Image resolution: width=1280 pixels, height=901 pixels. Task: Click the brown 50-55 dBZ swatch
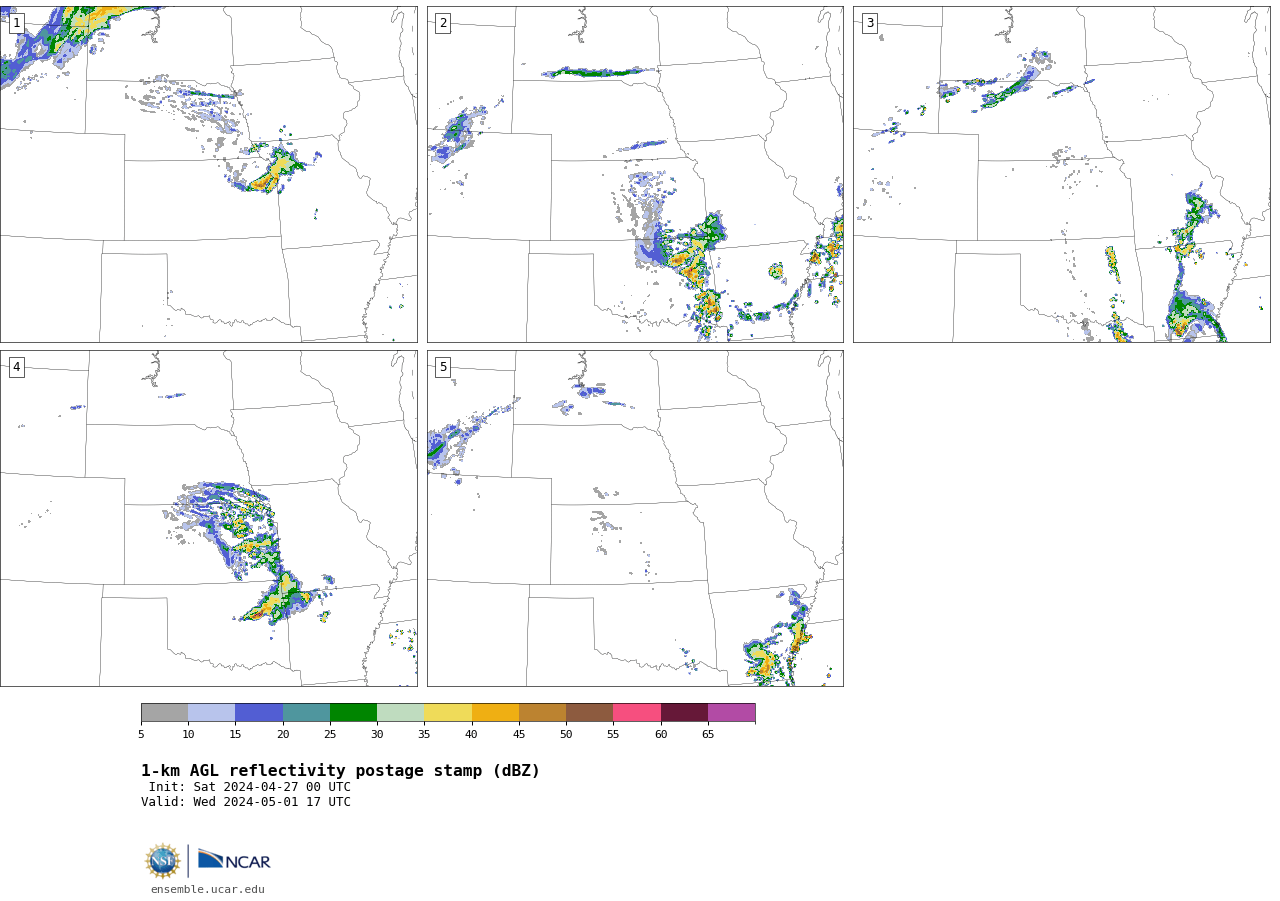[x=589, y=713]
